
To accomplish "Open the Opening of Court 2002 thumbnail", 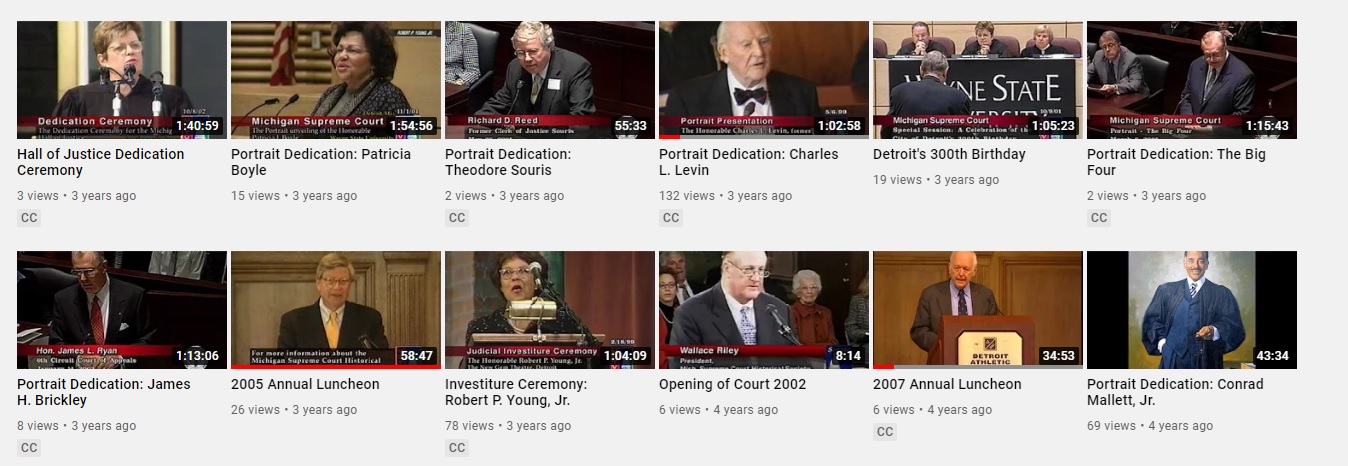I will [764, 310].
